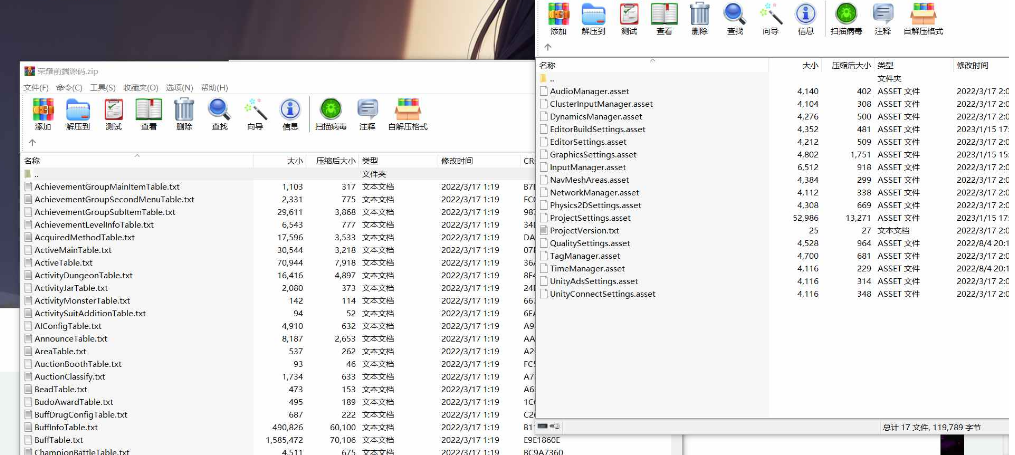This screenshot has height=455, width=1015.
Task: Click View (查看) icon in right archive window
Action: (663, 17)
